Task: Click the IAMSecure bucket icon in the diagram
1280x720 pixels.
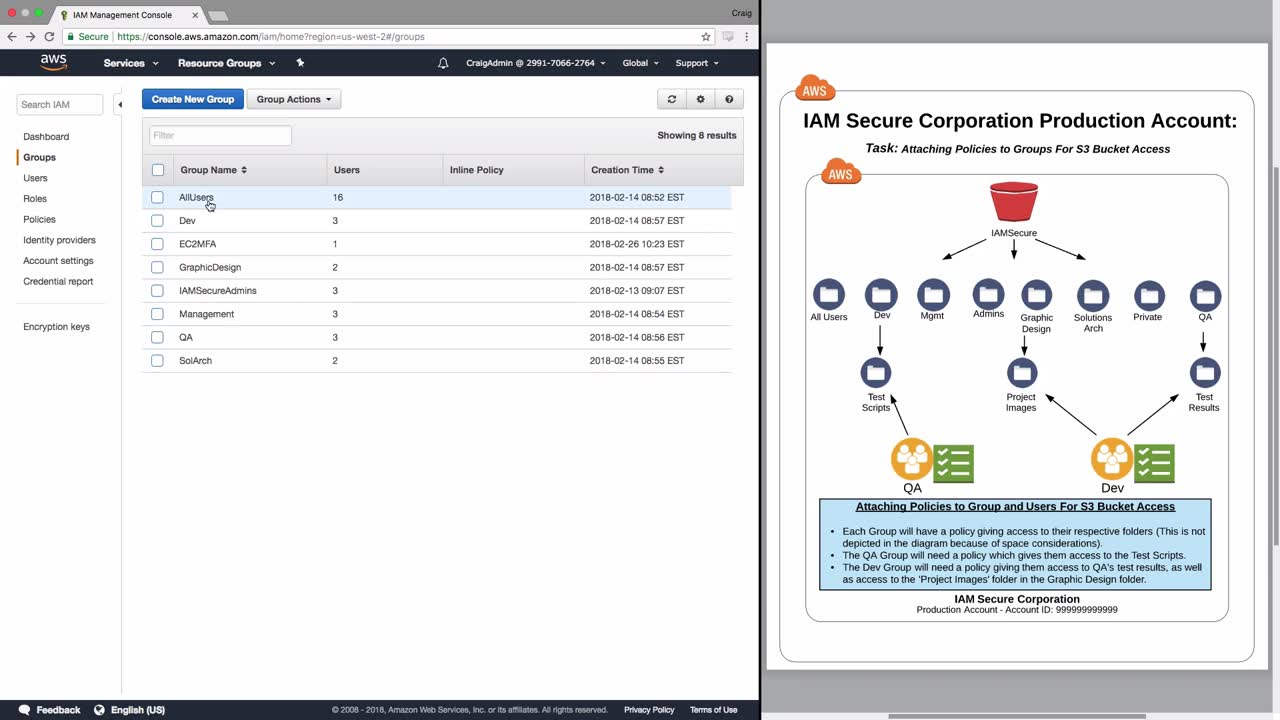Action: coord(1013,202)
